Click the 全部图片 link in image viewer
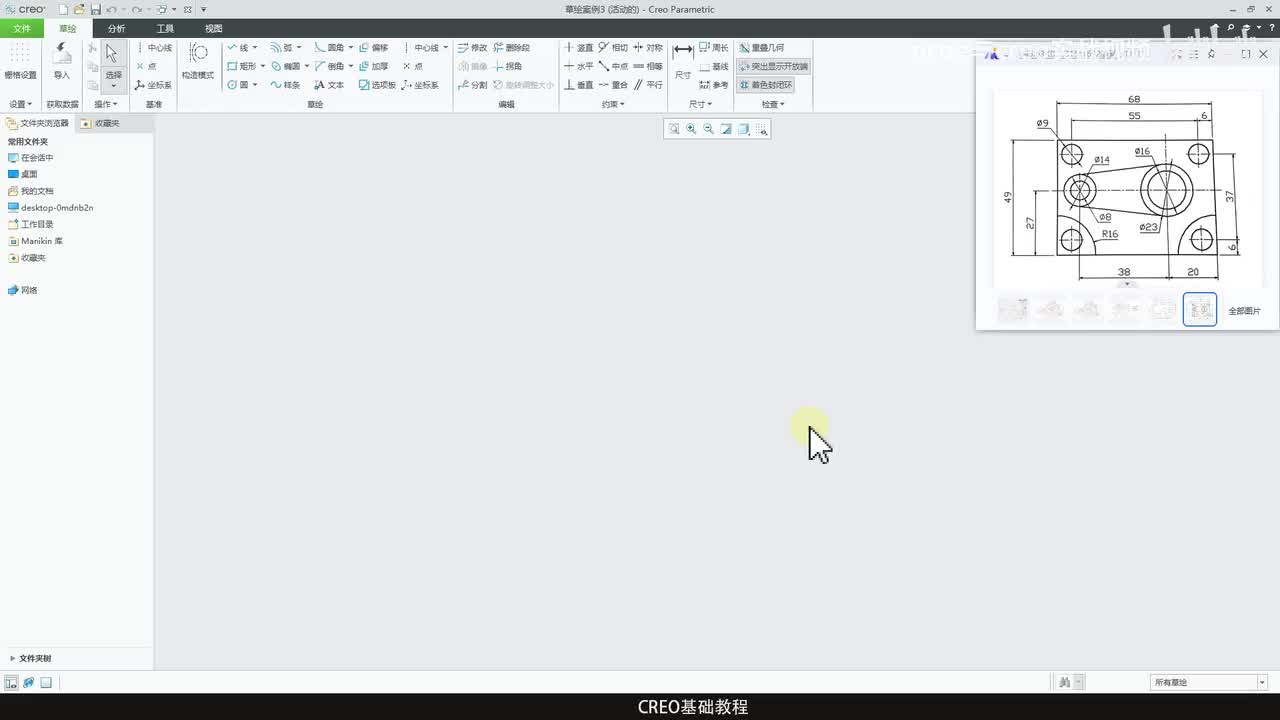 pyautogui.click(x=1244, y=311)
